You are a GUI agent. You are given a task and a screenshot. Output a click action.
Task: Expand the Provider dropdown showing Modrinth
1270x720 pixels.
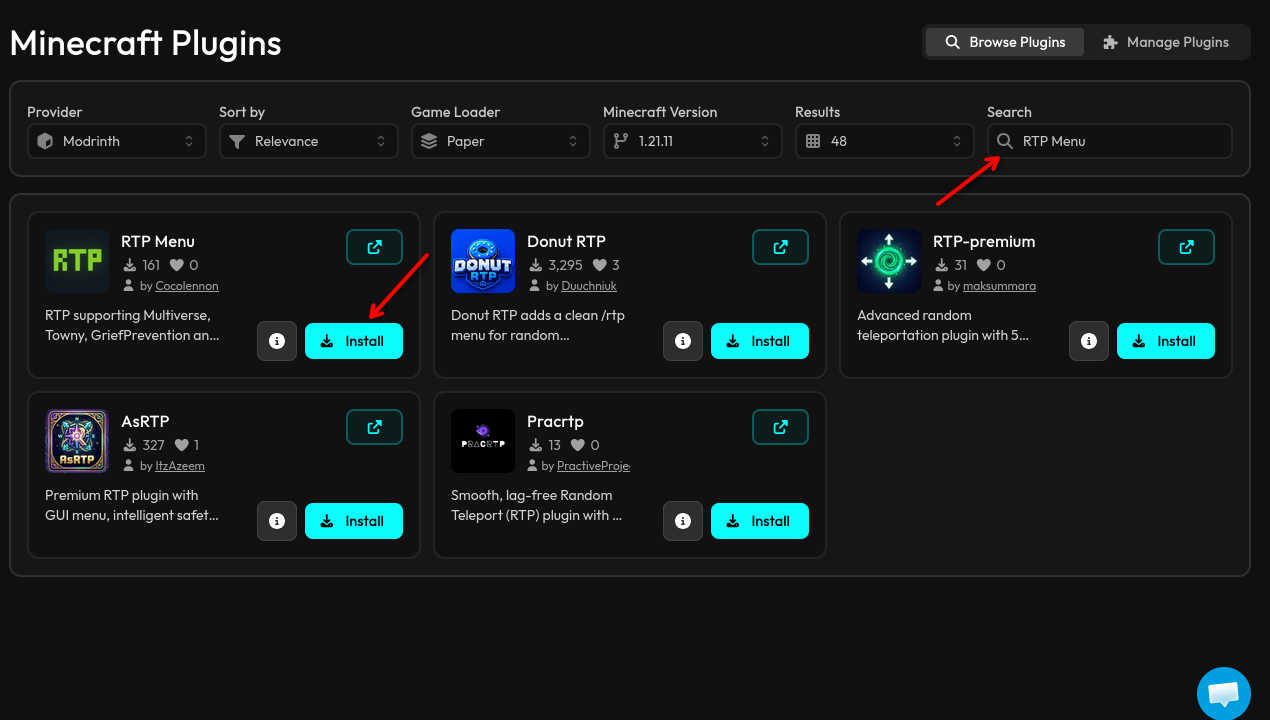coord(115,141)
